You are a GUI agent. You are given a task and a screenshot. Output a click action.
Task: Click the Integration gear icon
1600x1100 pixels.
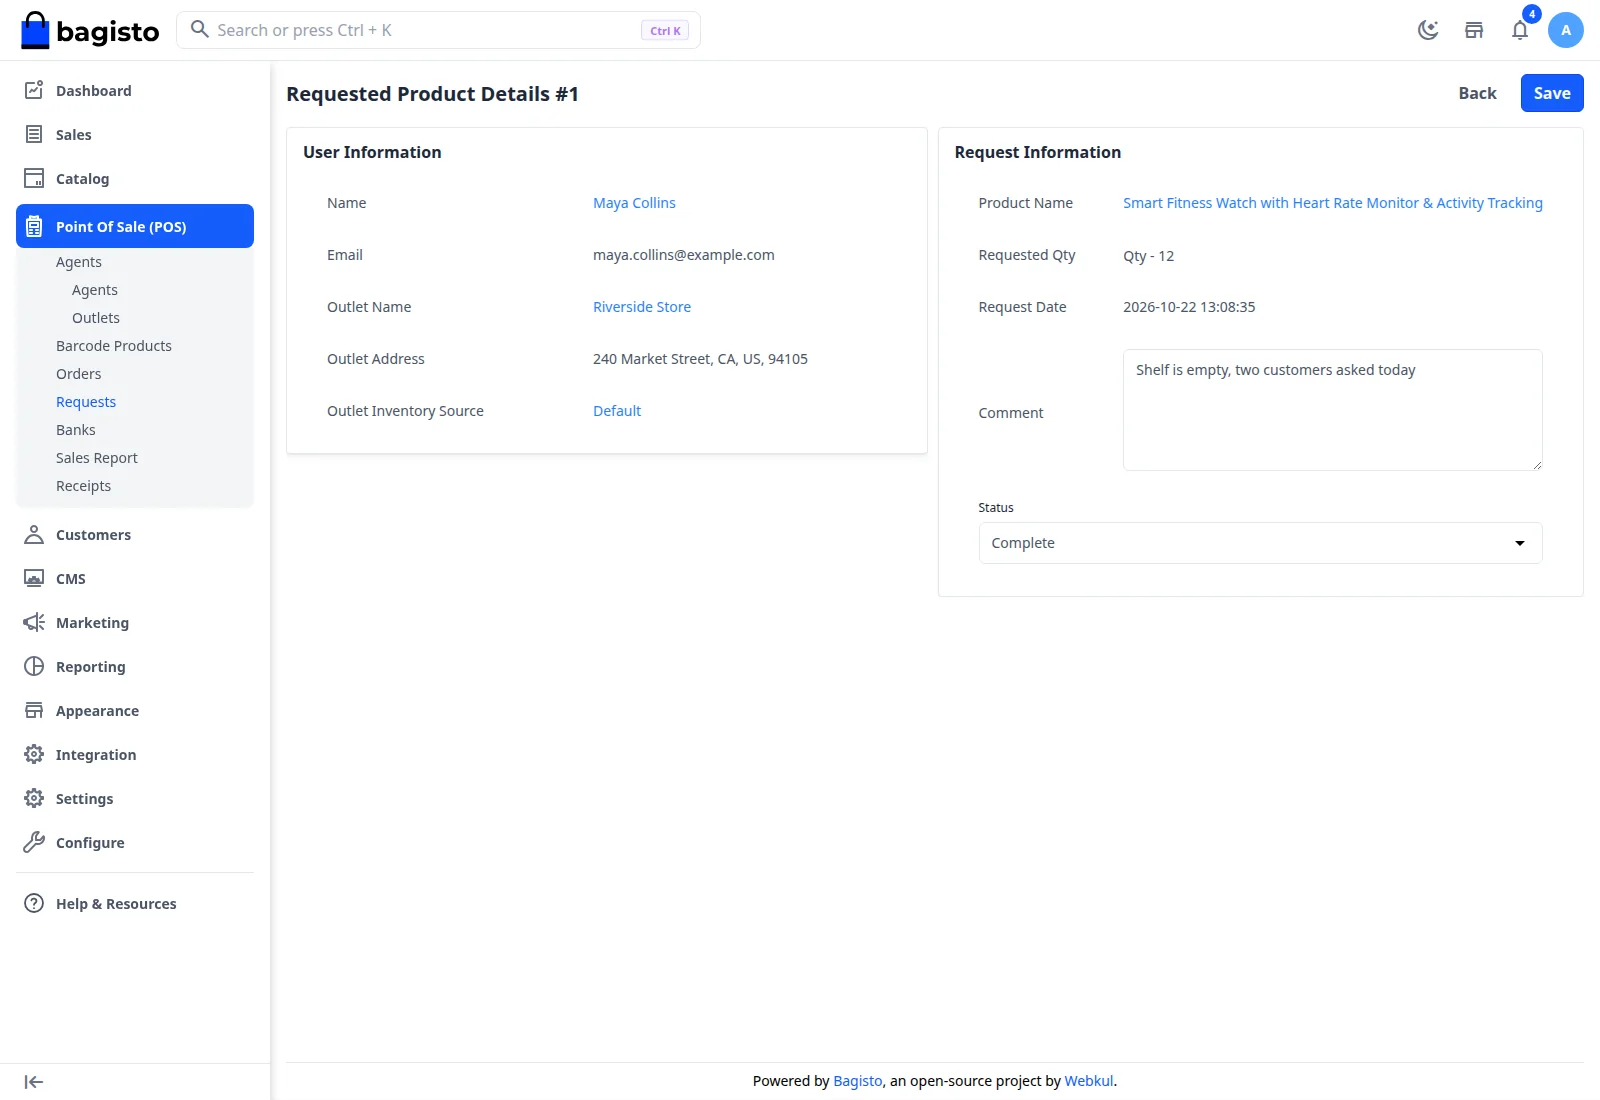(34, 754)
